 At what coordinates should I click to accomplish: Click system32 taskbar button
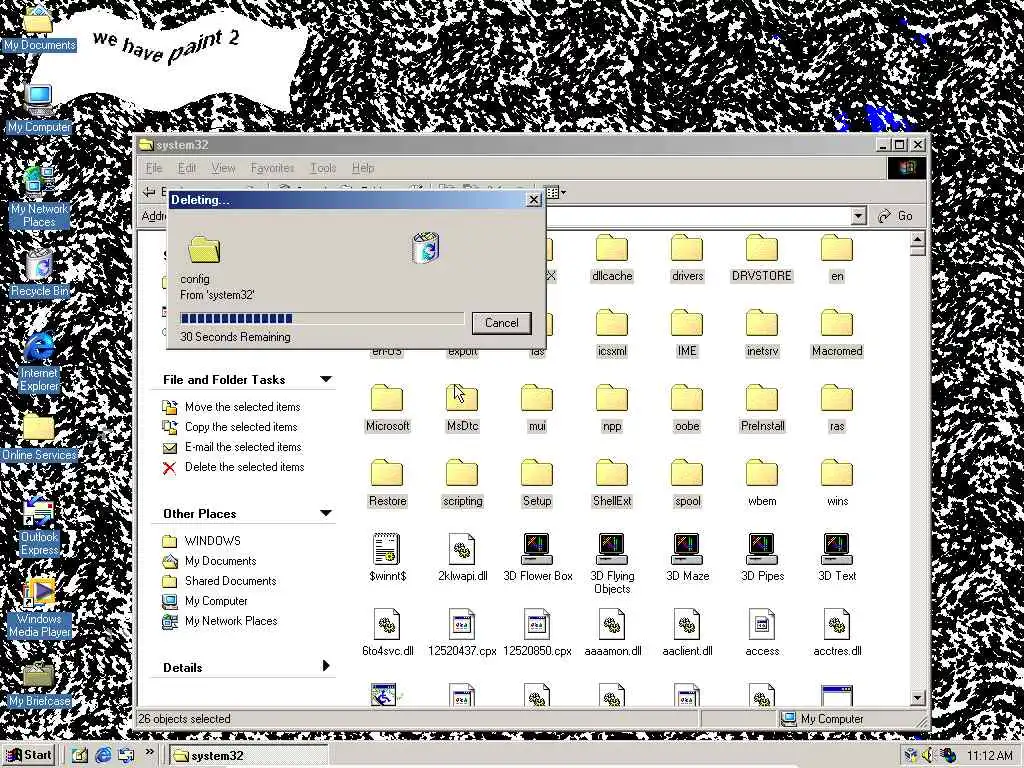click(248, 756)
